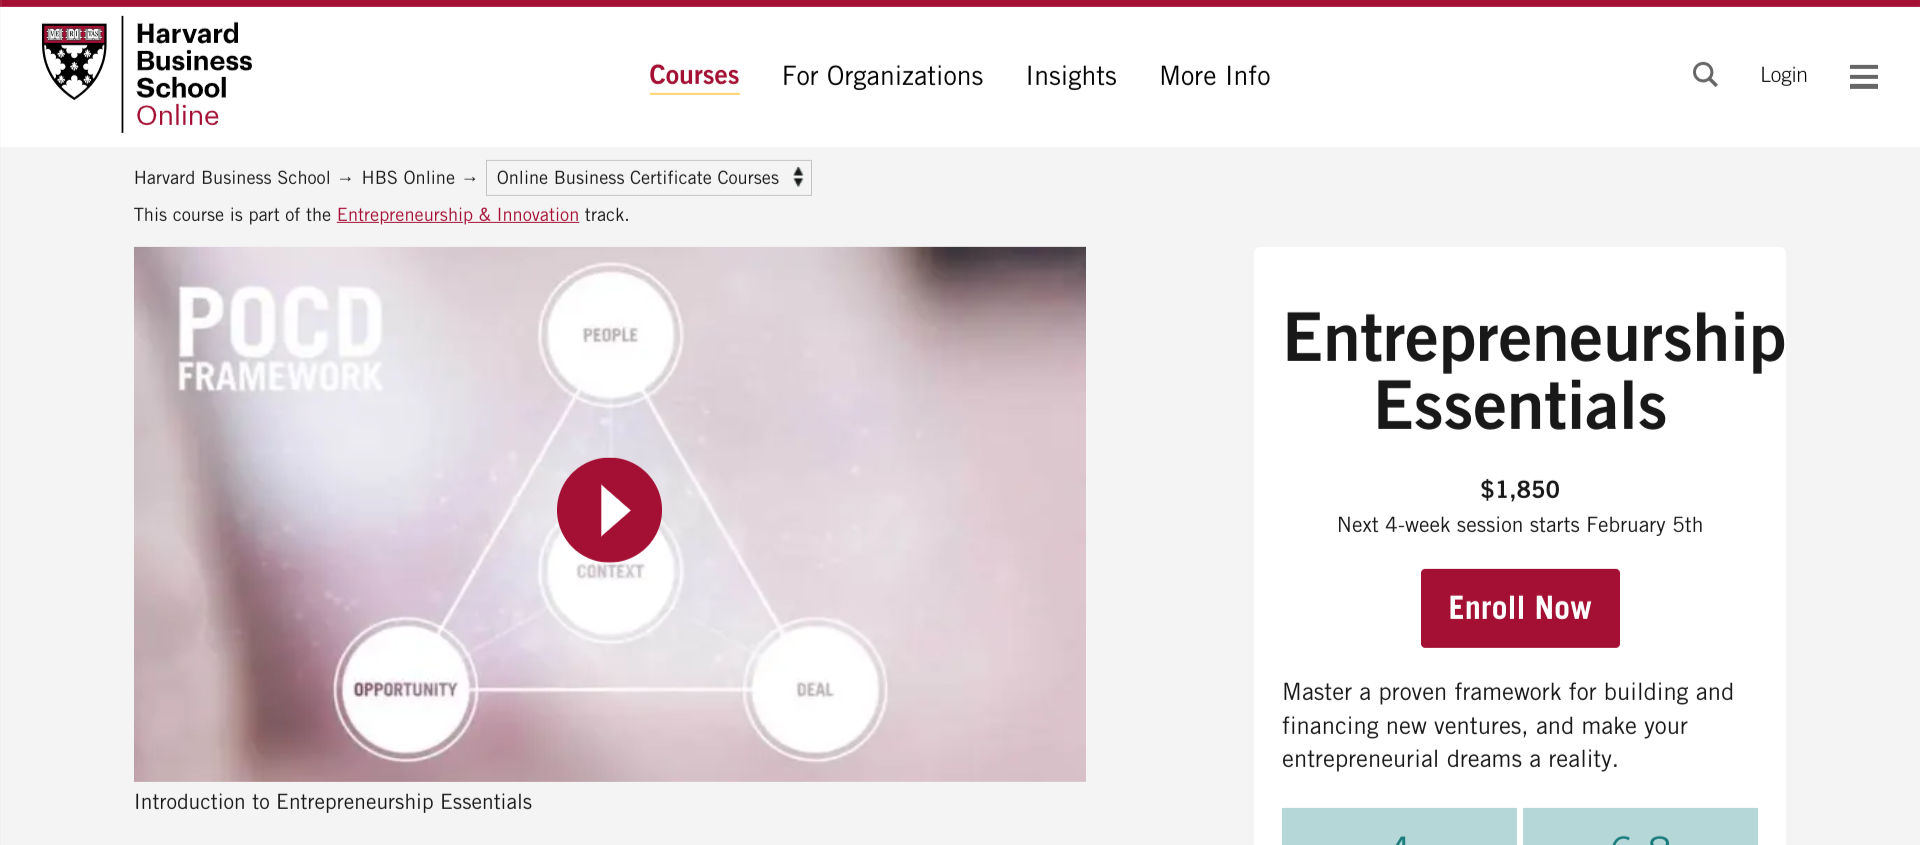The width and height of the screenshot is (1920, 845).
Task: Click the DEAL circle in the video
Action: (814, 689)
